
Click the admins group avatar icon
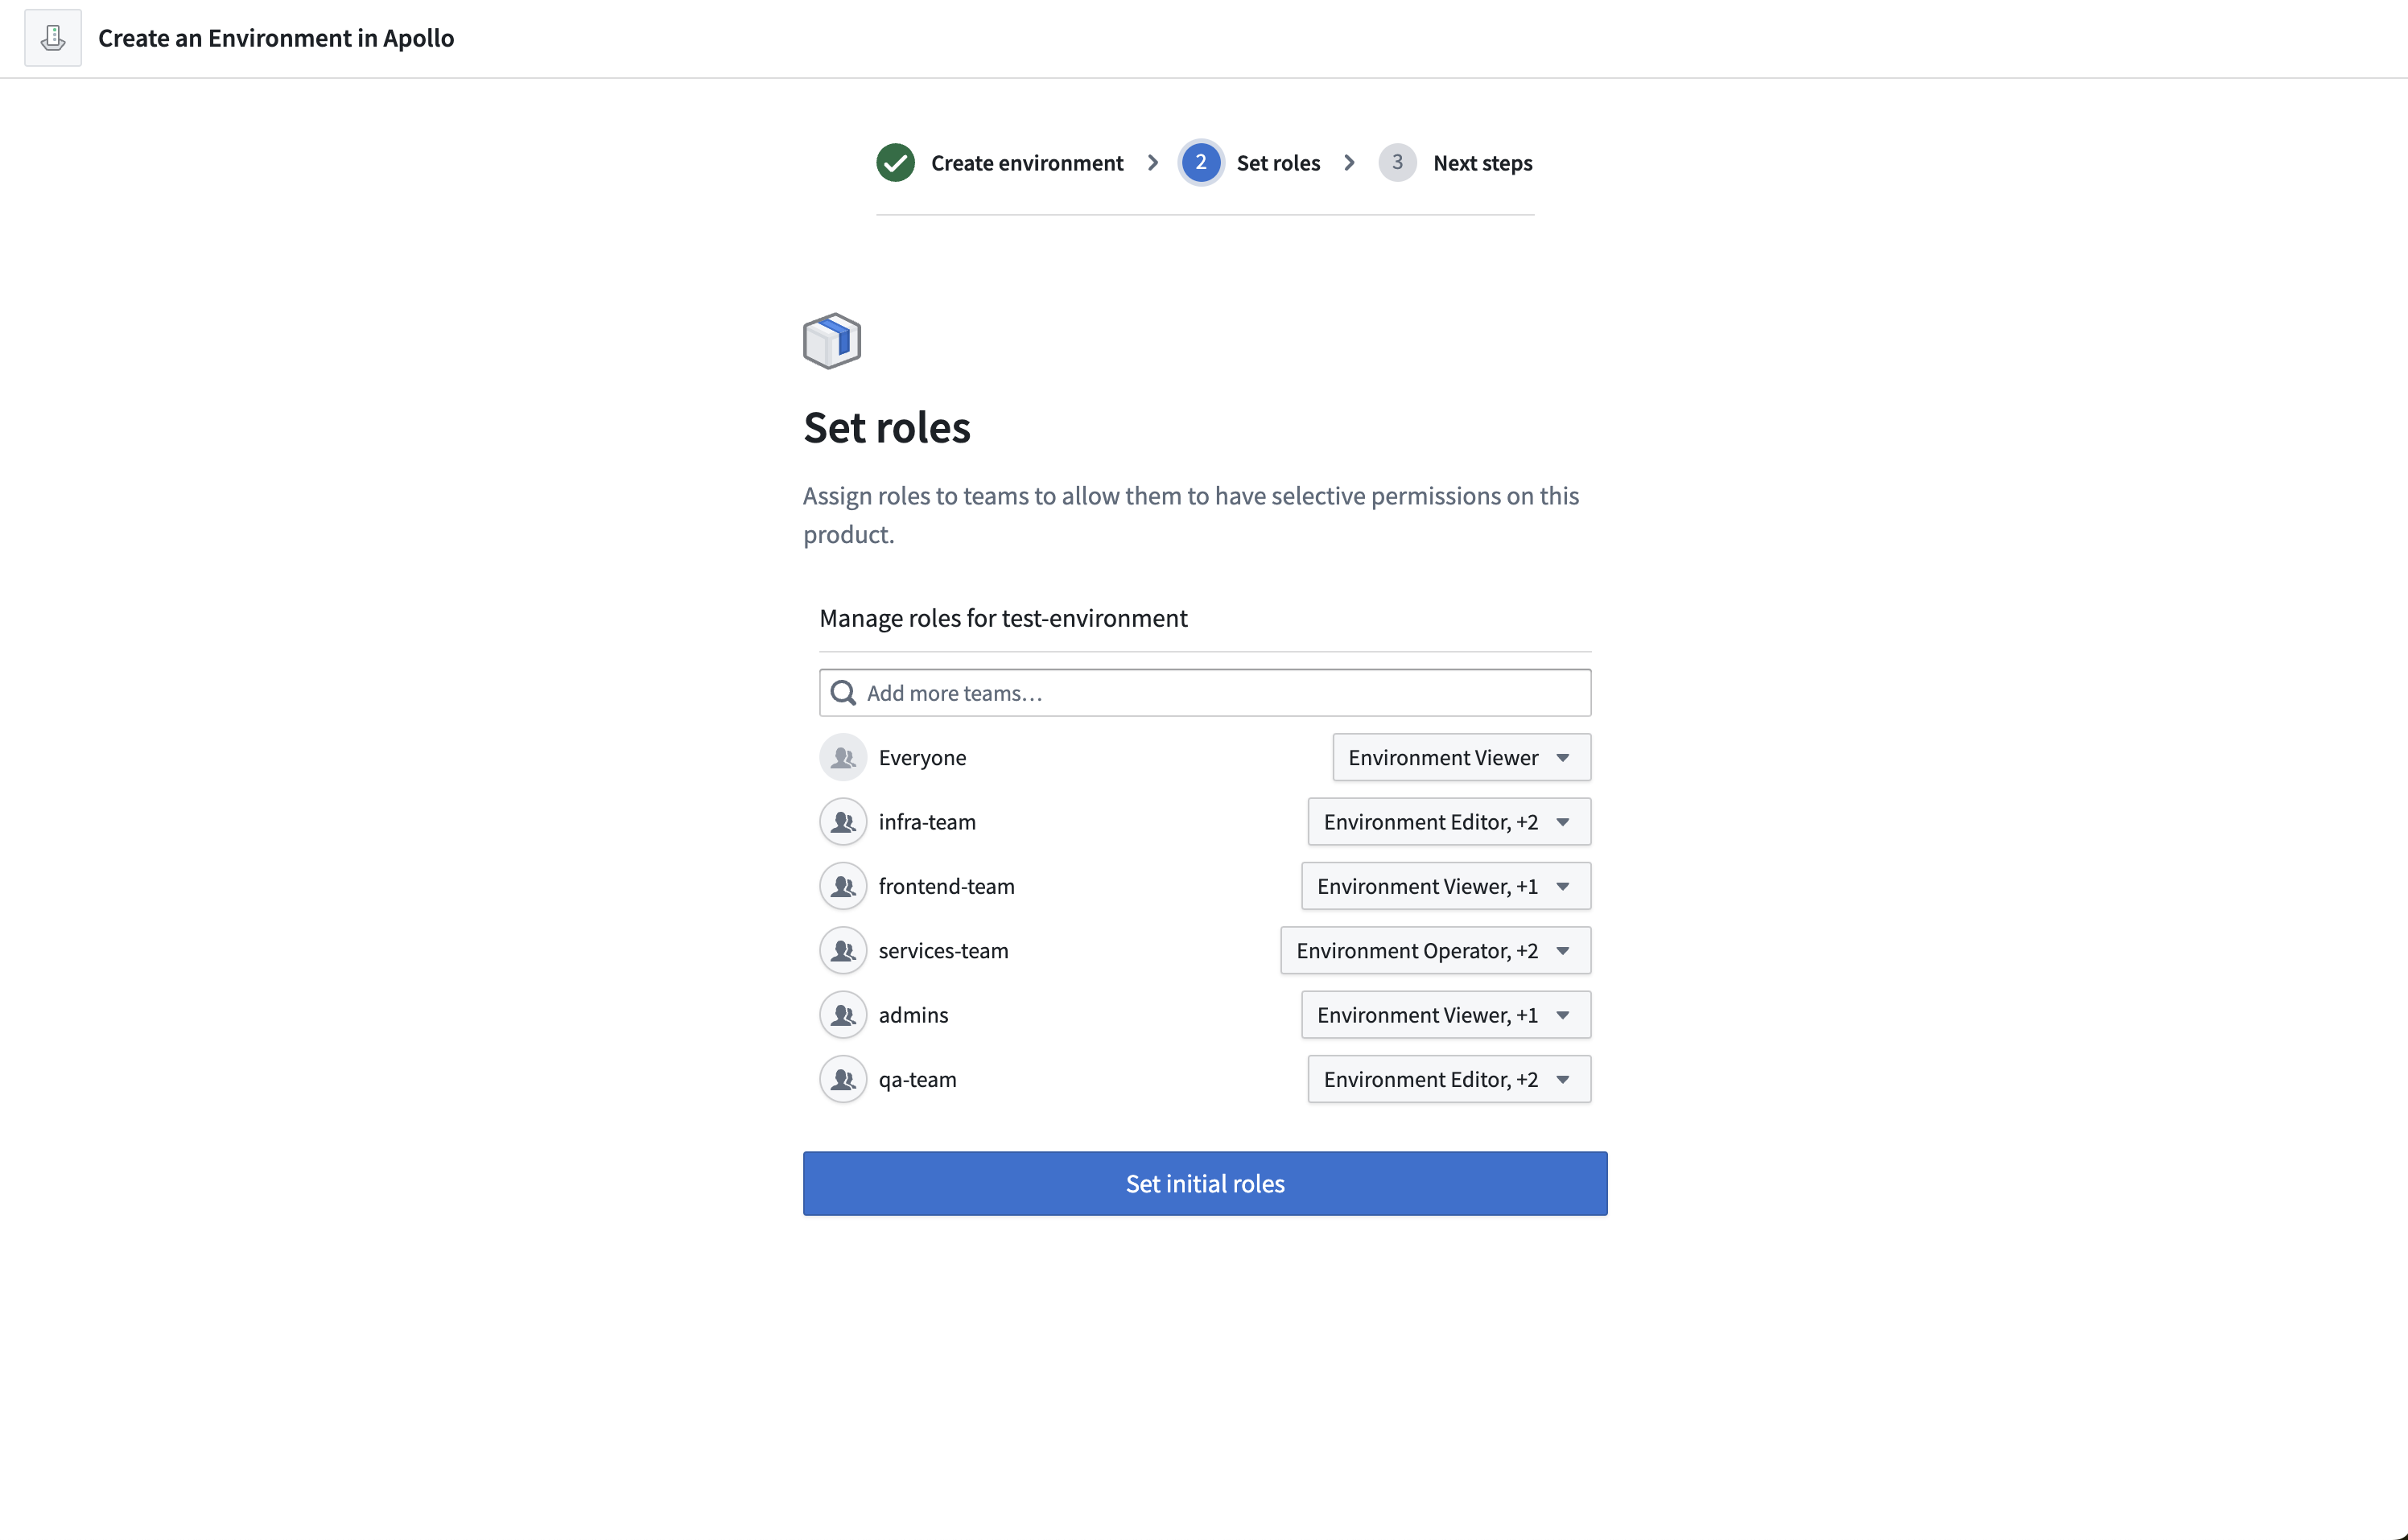(x=843, y=1015)
